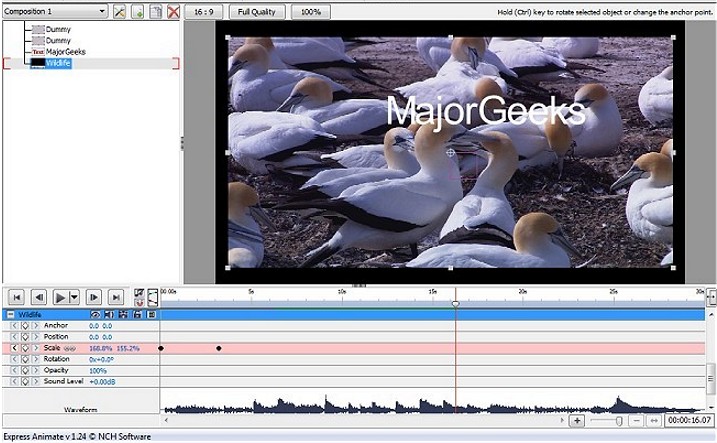
Task: Collapse the Wildlife layer properties
Action: pyautogui.click(x=11, y=315)
